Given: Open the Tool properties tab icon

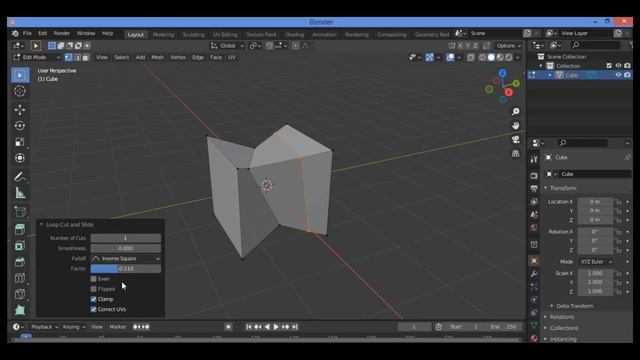Looking at the screenshot, I should coord(534,160).
